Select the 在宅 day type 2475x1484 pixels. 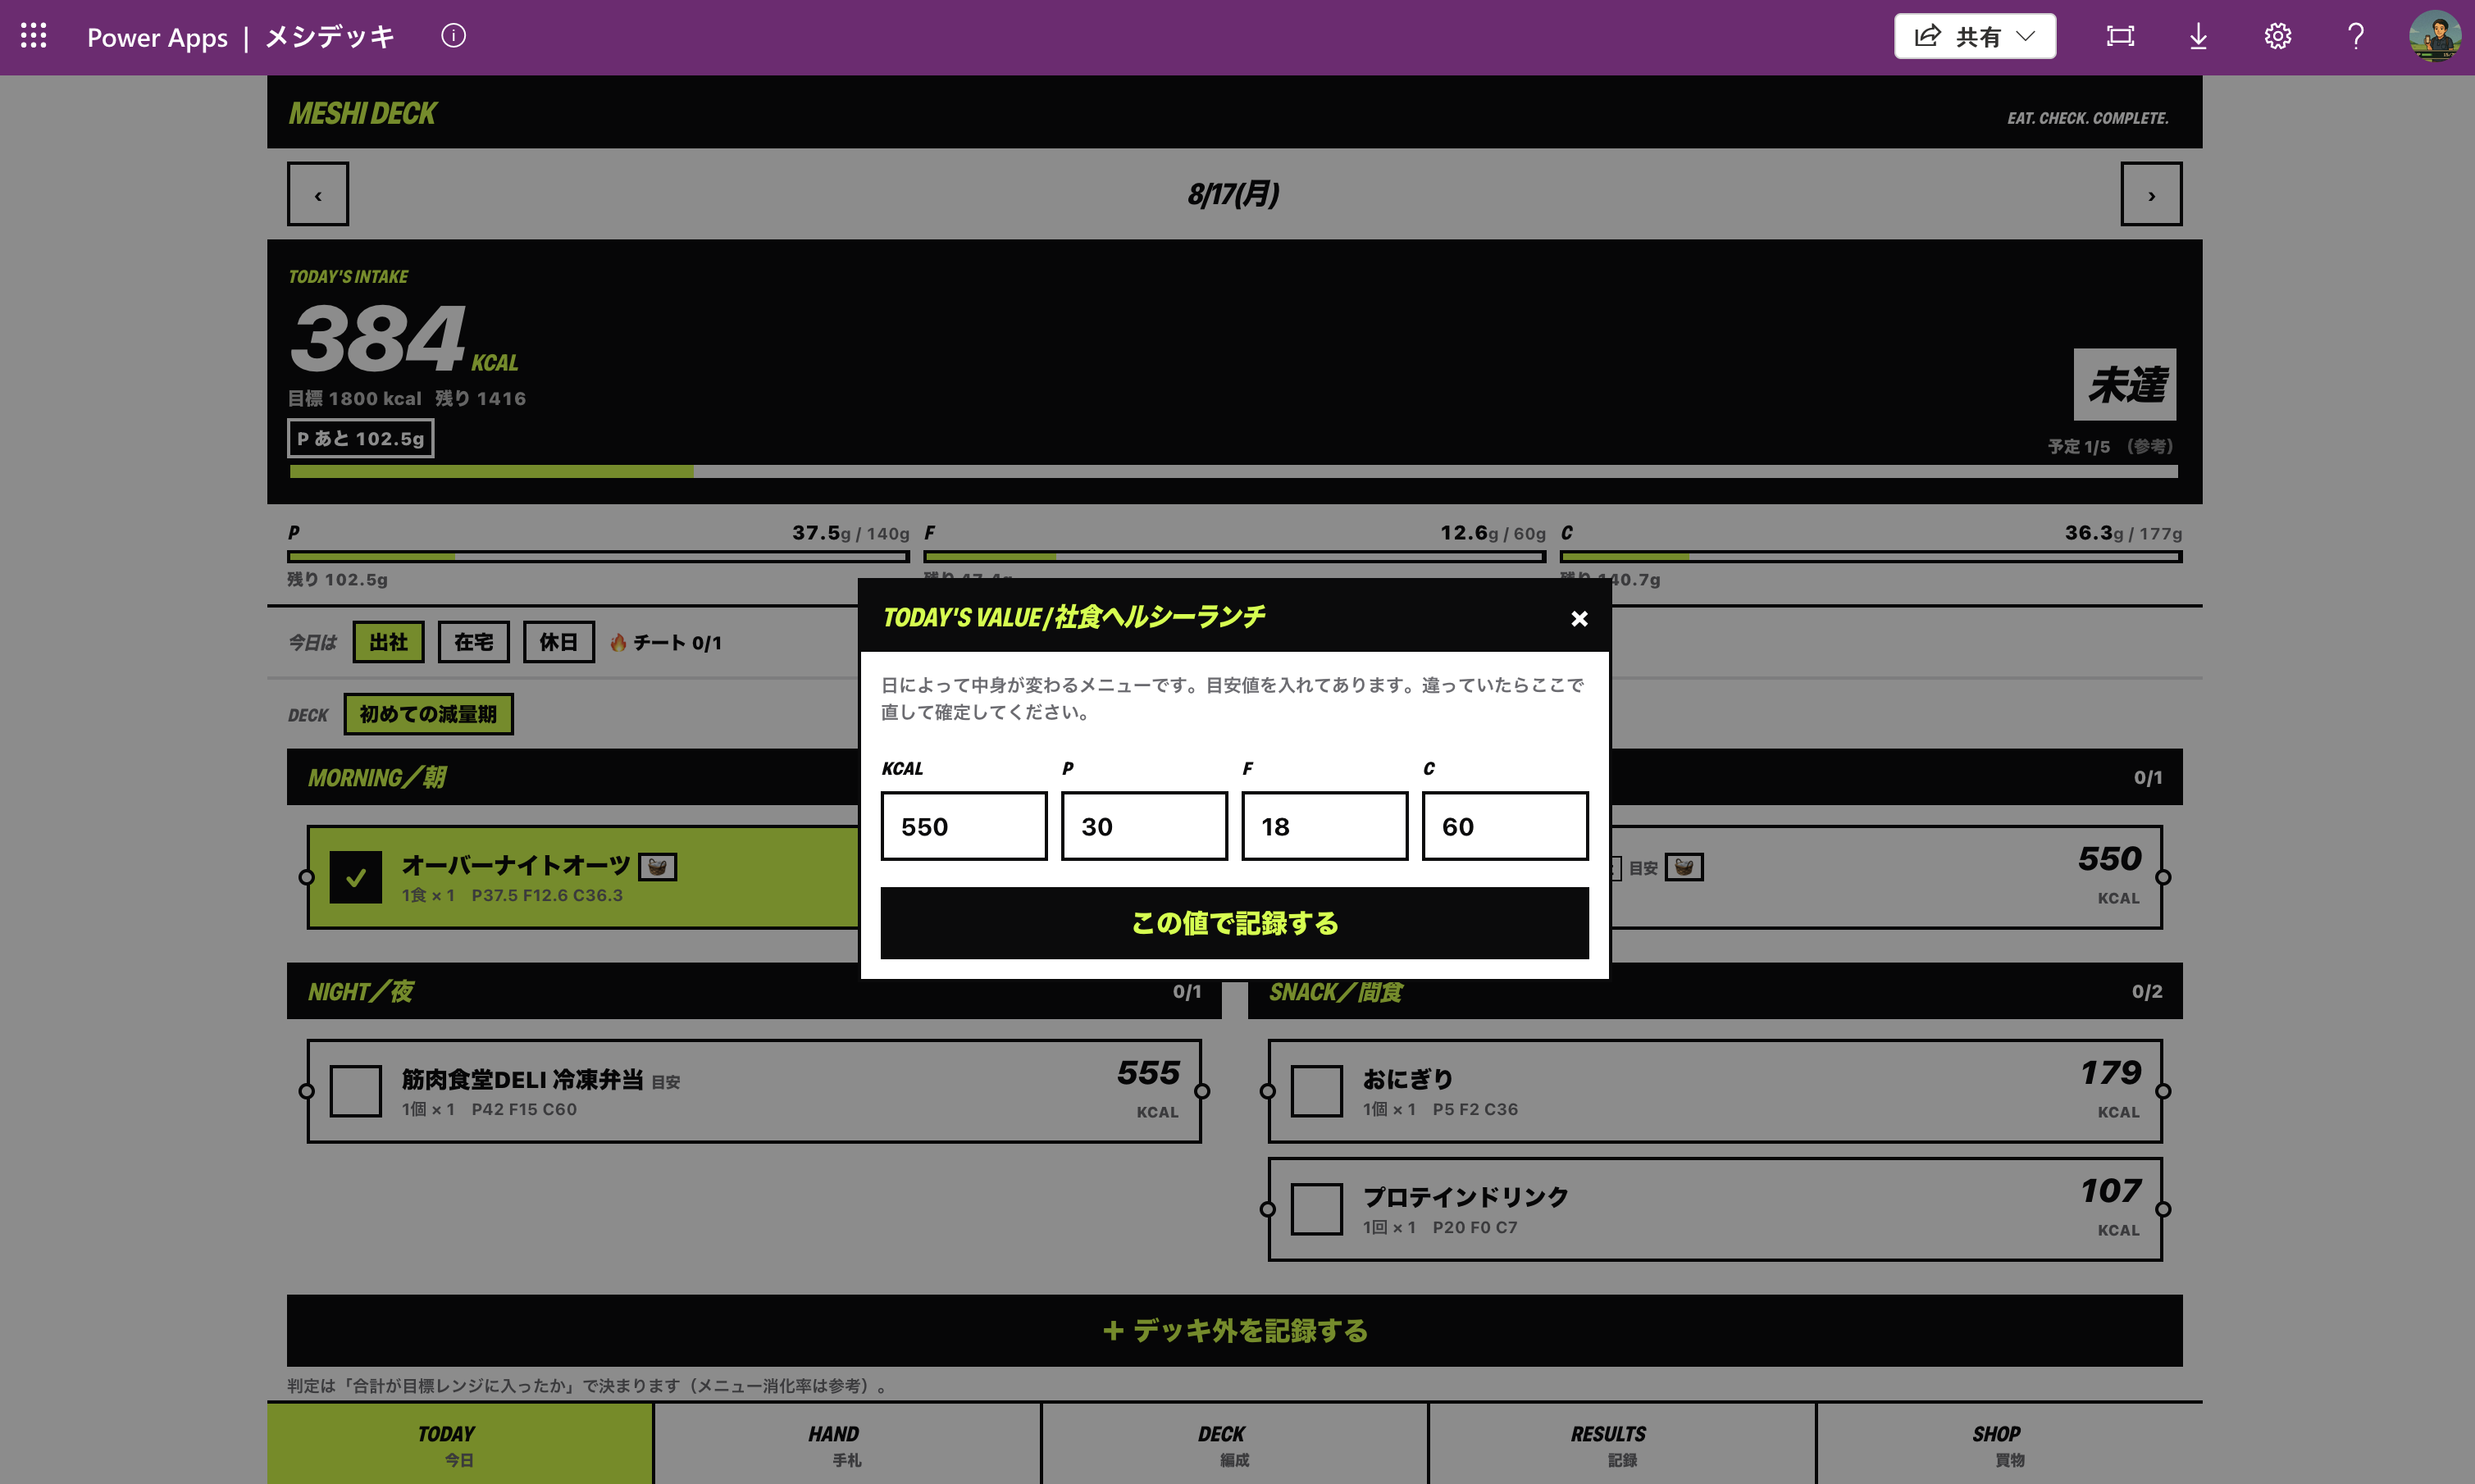[x=473, y=642]
